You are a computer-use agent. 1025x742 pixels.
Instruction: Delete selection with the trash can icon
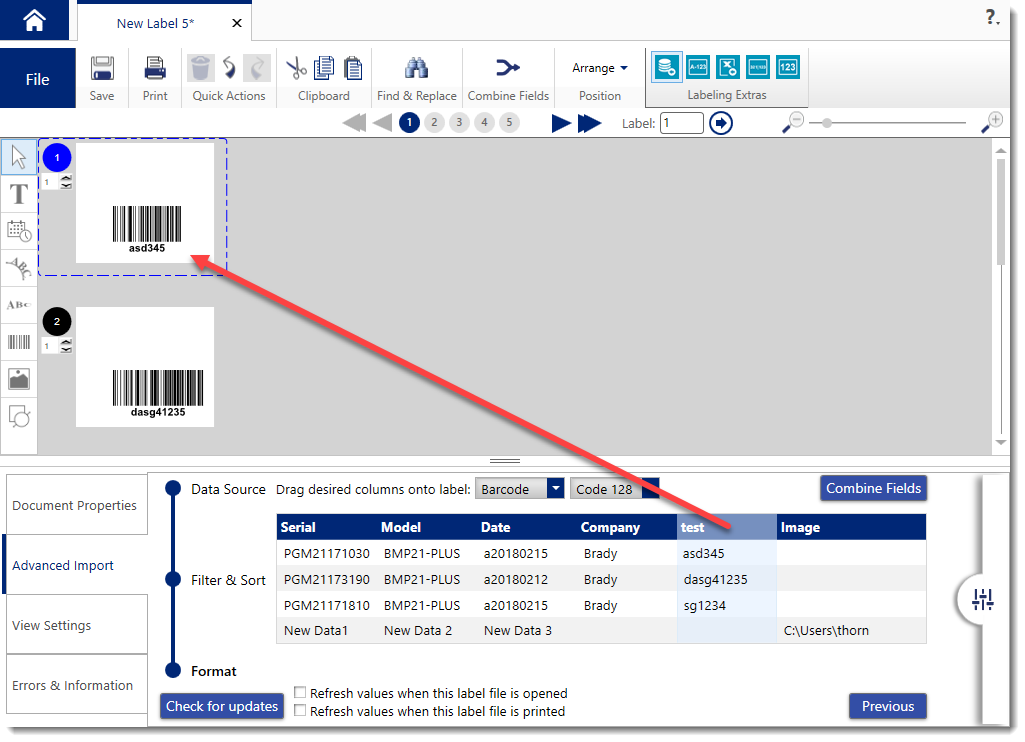[201, 68]
